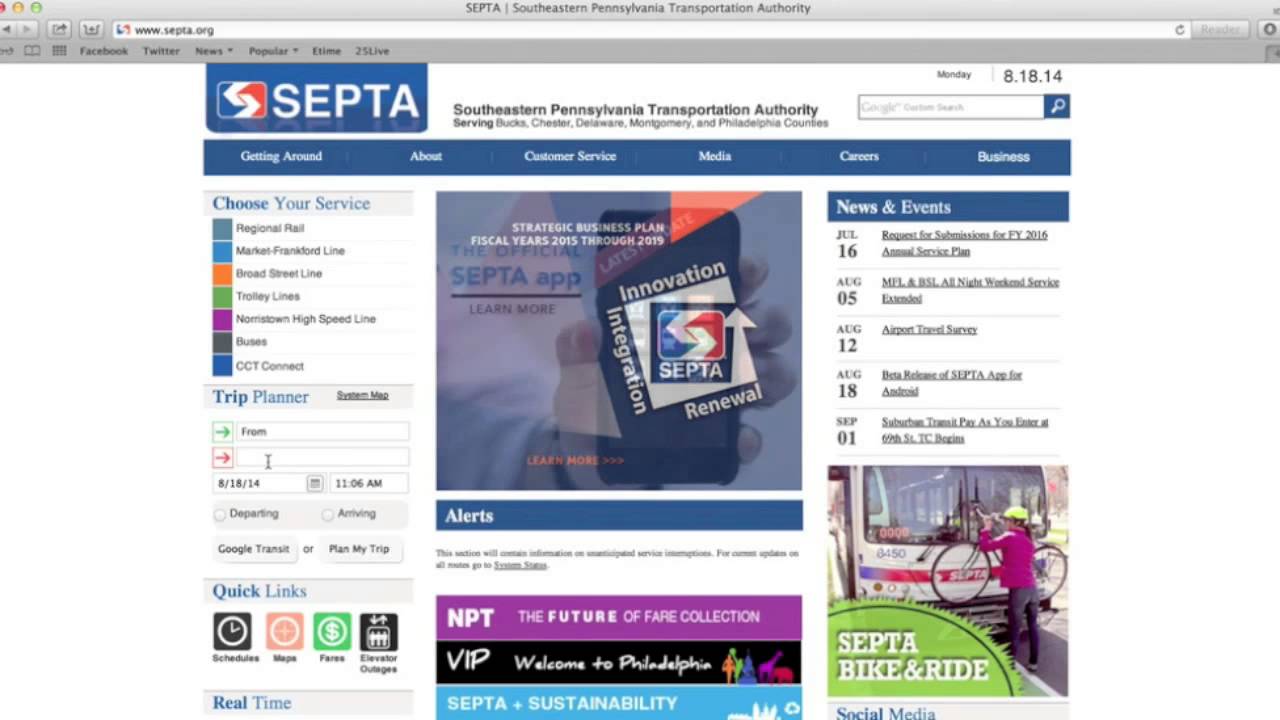The image size is (1280, 720).
Task: Open the Market-Frankford Line service
Action: (290, 251)
